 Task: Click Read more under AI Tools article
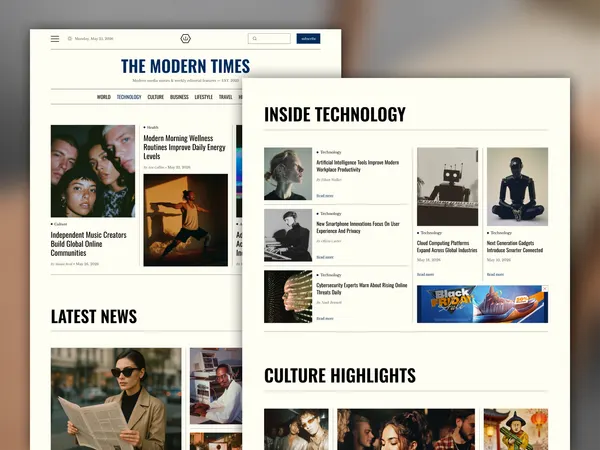[325, 196]
